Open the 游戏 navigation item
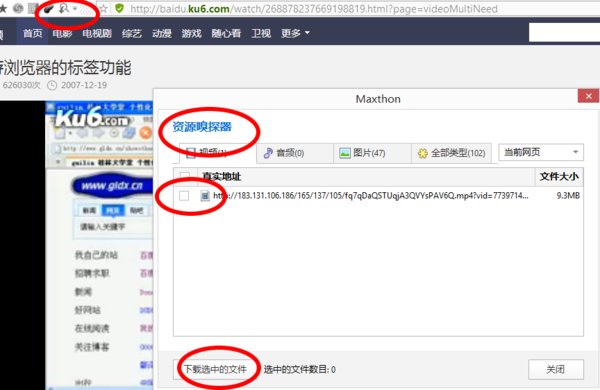This screenshot has height=390, width=600. [x=191, y=33]
